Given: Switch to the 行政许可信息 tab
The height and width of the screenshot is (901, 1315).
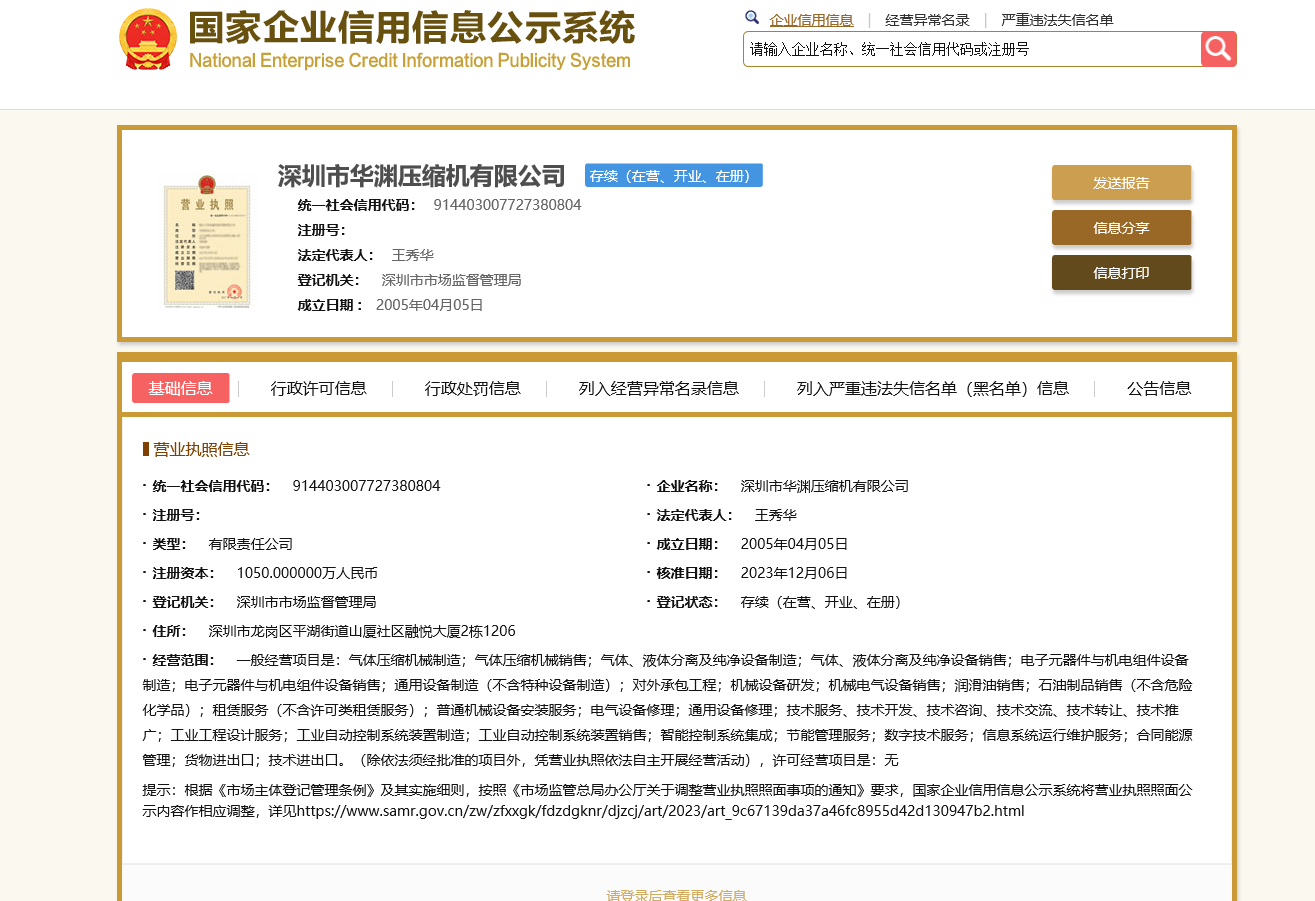Looking at the screenshot, I should coord(318,388).
